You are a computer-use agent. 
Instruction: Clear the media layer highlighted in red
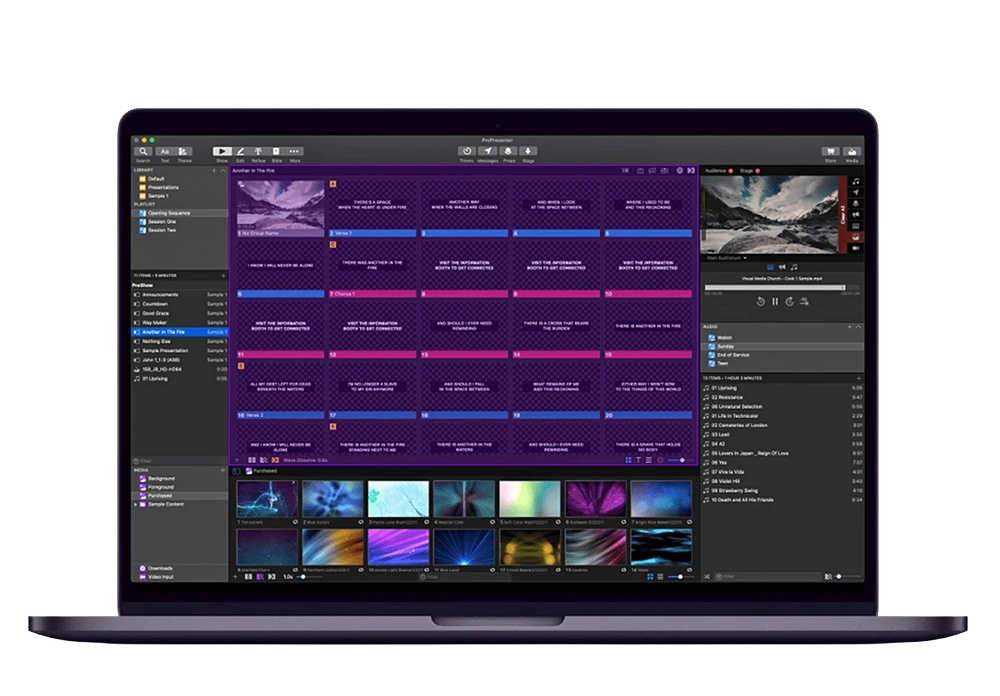856,237
